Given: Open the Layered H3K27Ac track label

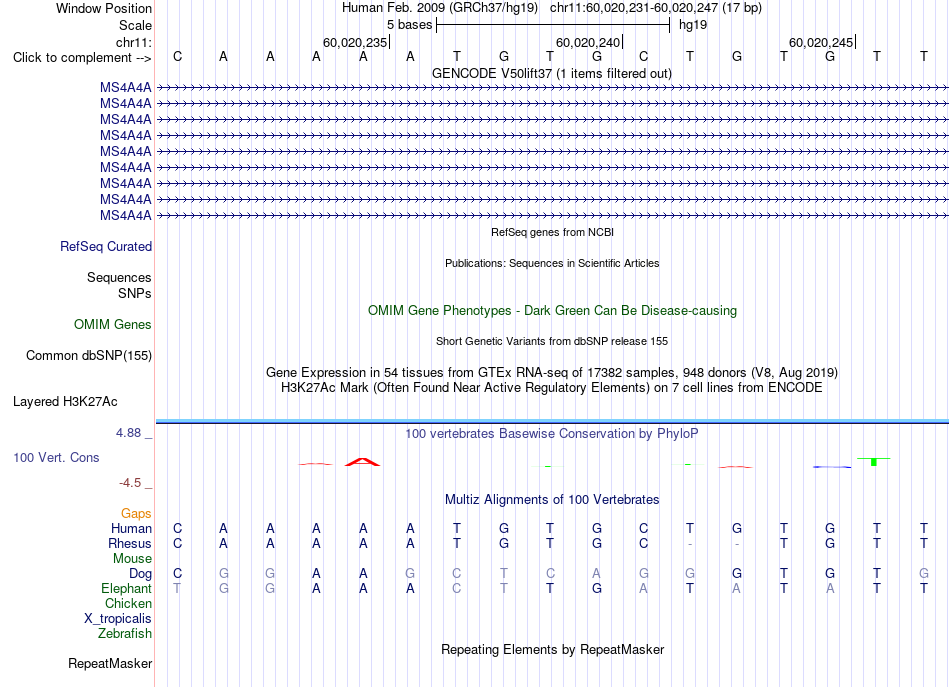Looking at the screenshot, I should coord(65,402).
